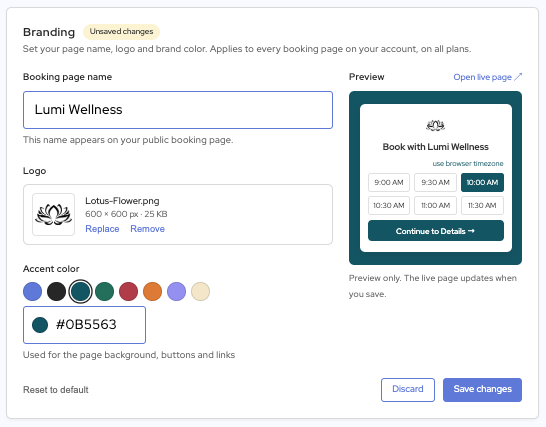Pick the 9:00 AM slot in preview
This screenshot has width=546, height=427.
tap(389, 183)
